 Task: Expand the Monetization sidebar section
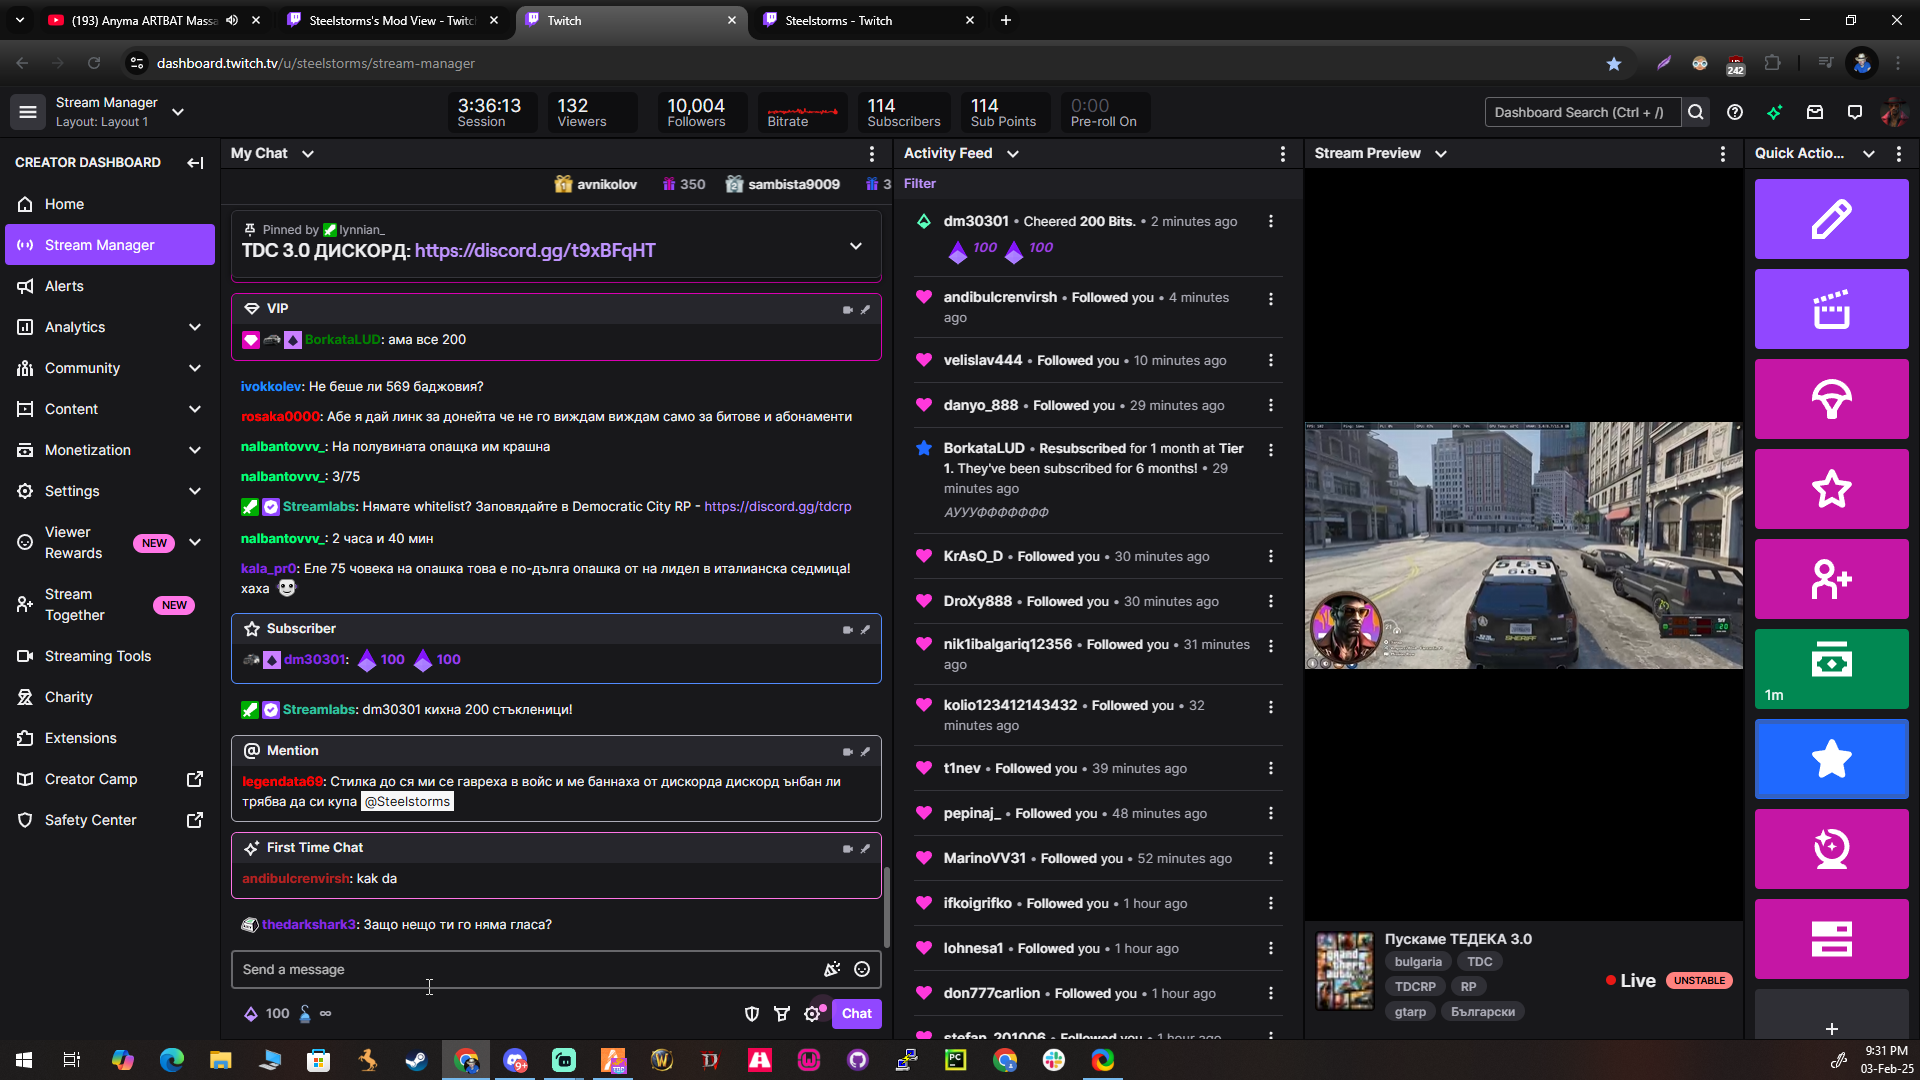point(195,450)
